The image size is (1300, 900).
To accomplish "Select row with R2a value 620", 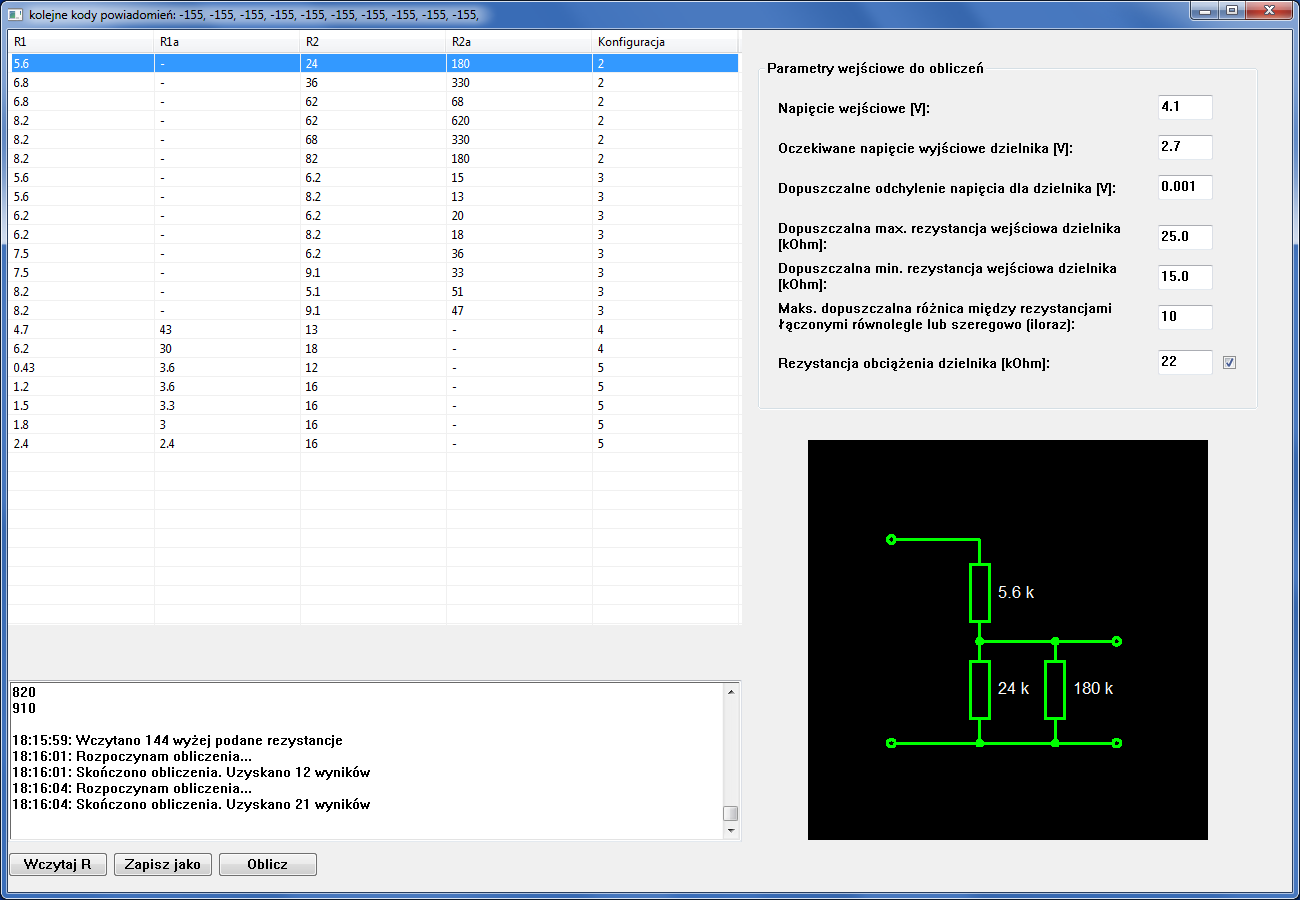I will pos(373,120).
